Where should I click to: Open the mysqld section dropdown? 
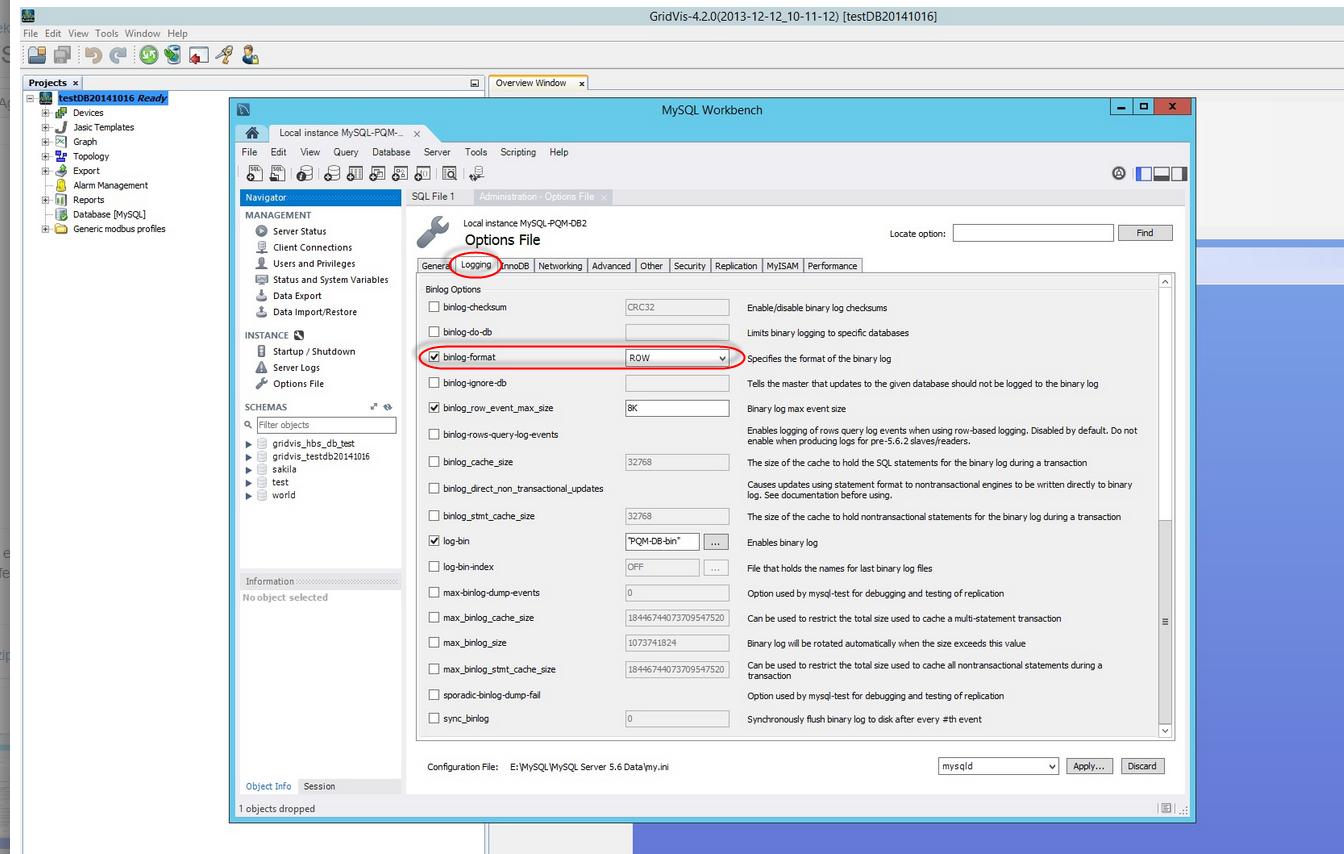coord(998,766)
